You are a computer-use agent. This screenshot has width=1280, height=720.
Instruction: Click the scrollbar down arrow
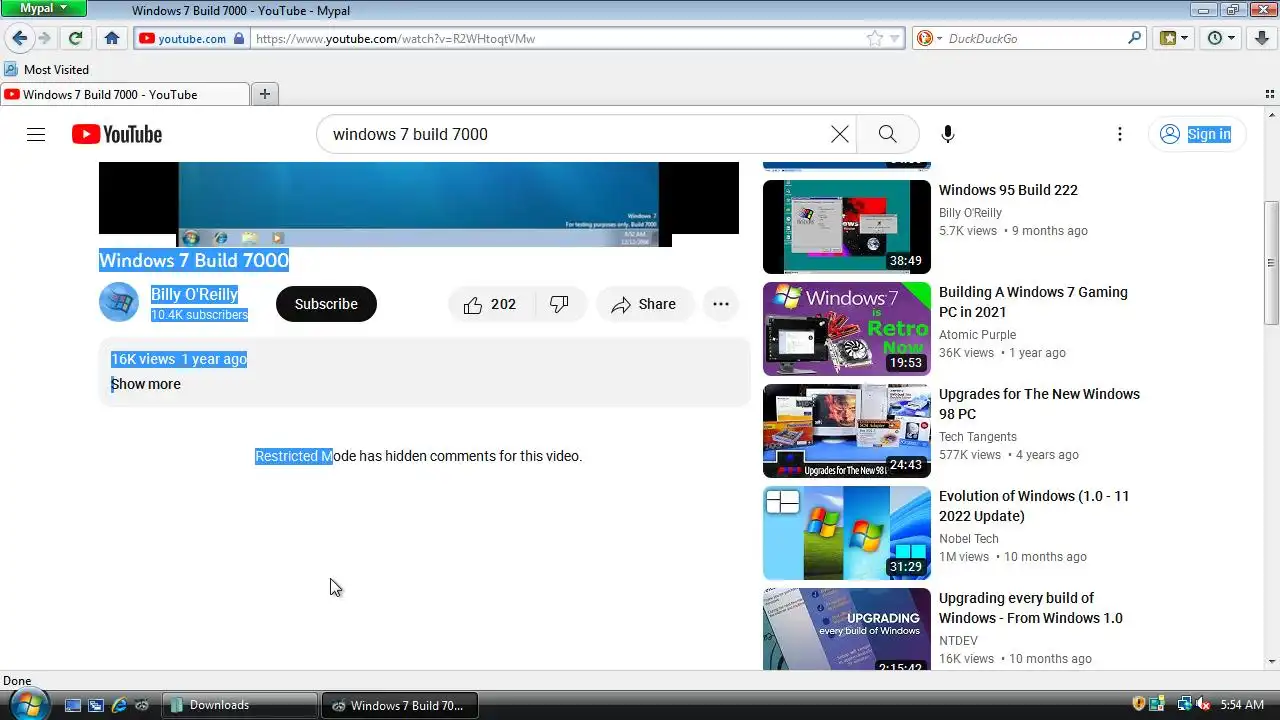click(x=1271, y=661)
